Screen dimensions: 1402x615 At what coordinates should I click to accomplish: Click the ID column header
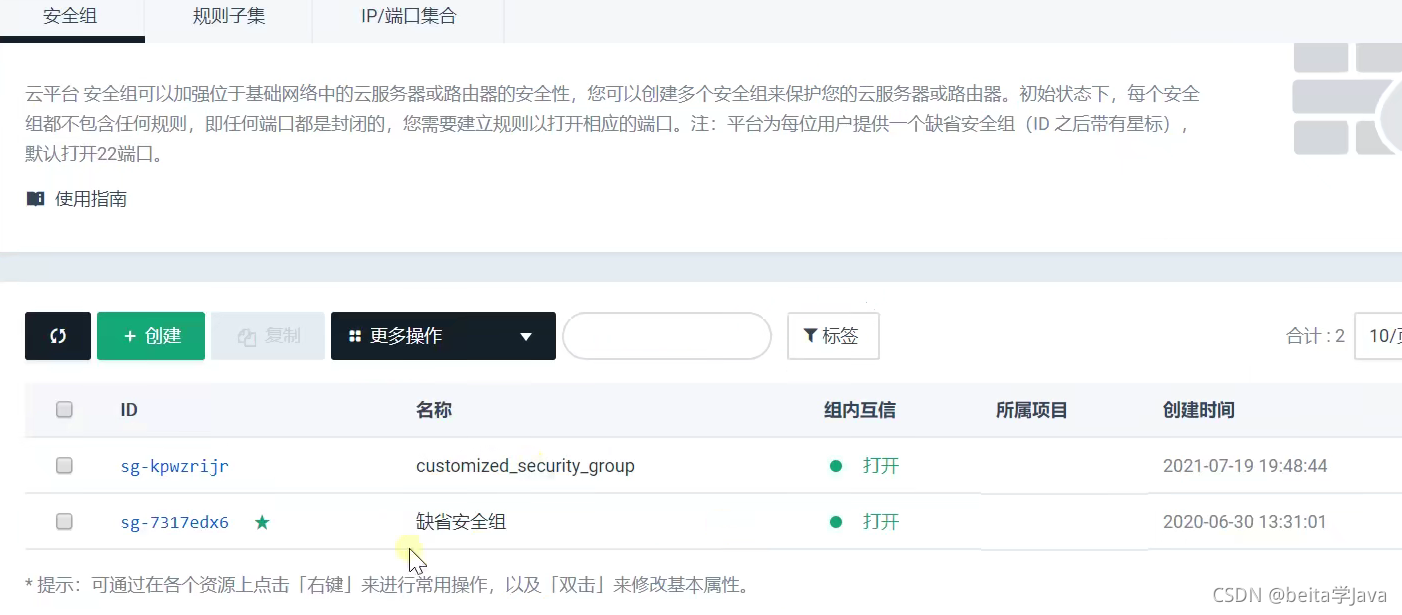tap(129, 410)
